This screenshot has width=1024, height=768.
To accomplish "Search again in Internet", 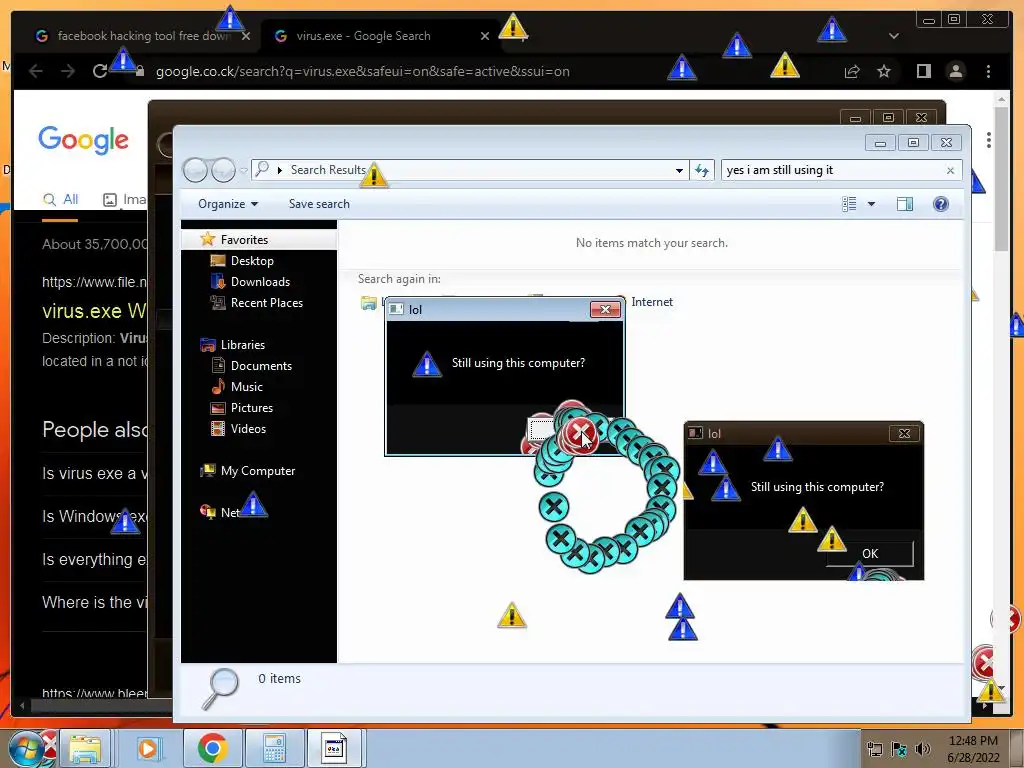I will (x=651, y=302).
